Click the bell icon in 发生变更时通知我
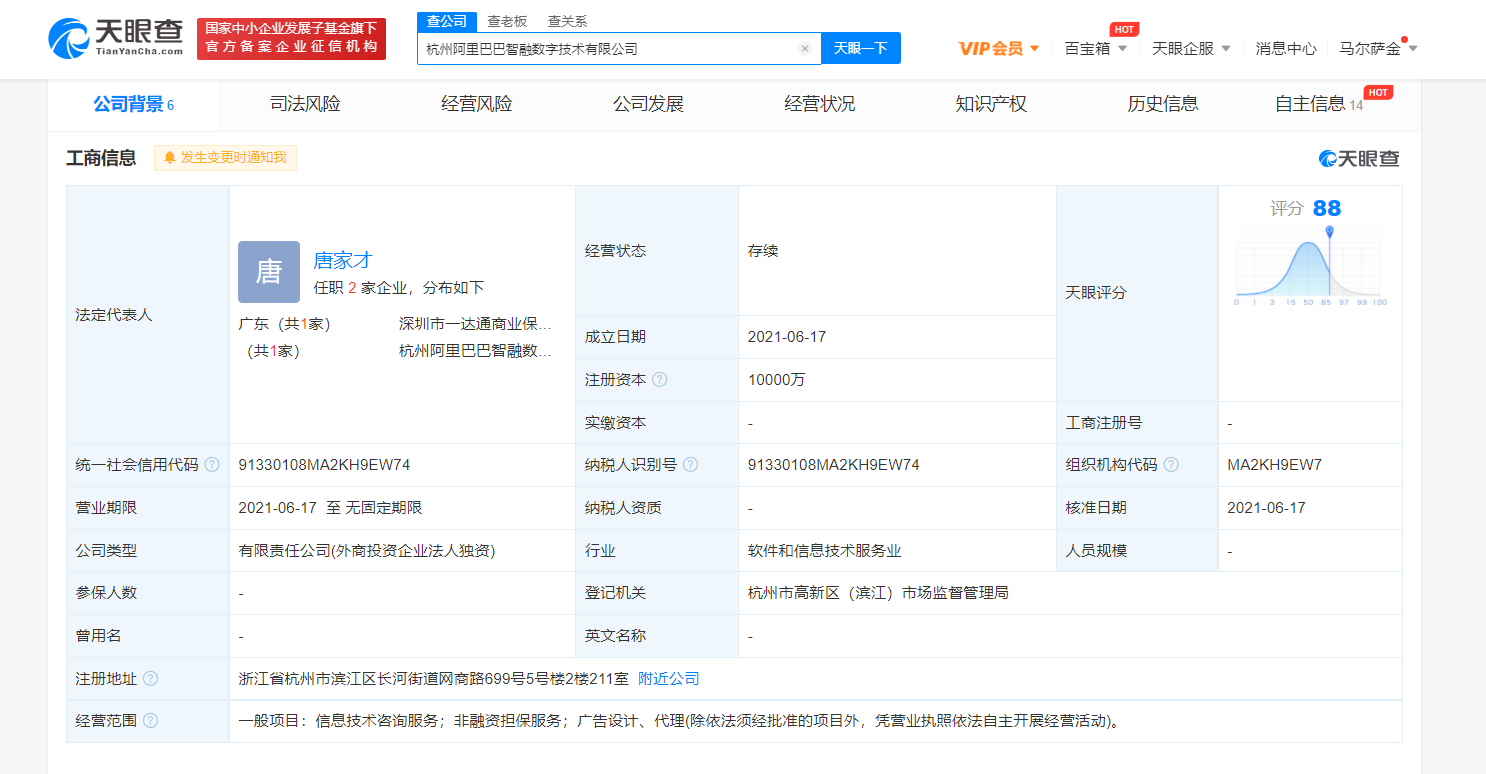1486x774 pixels. click(x=170, y=157)
